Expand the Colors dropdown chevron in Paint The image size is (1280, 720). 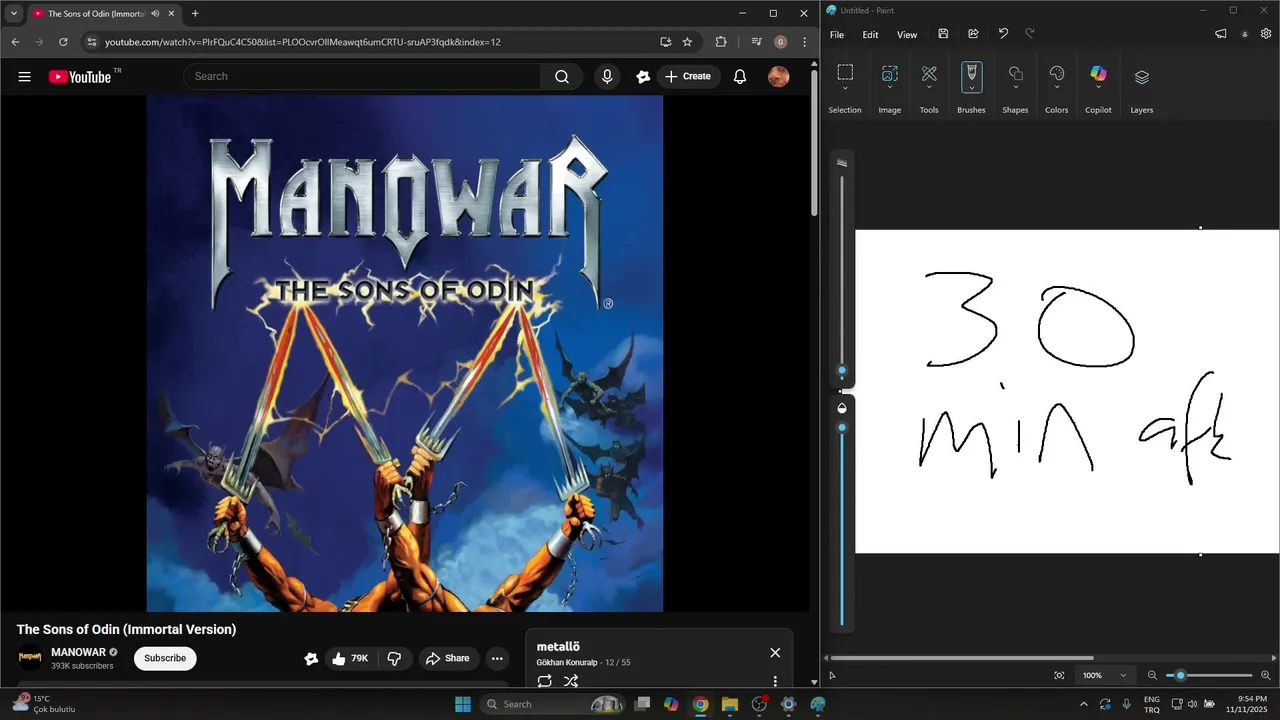tap(1057, 88)
